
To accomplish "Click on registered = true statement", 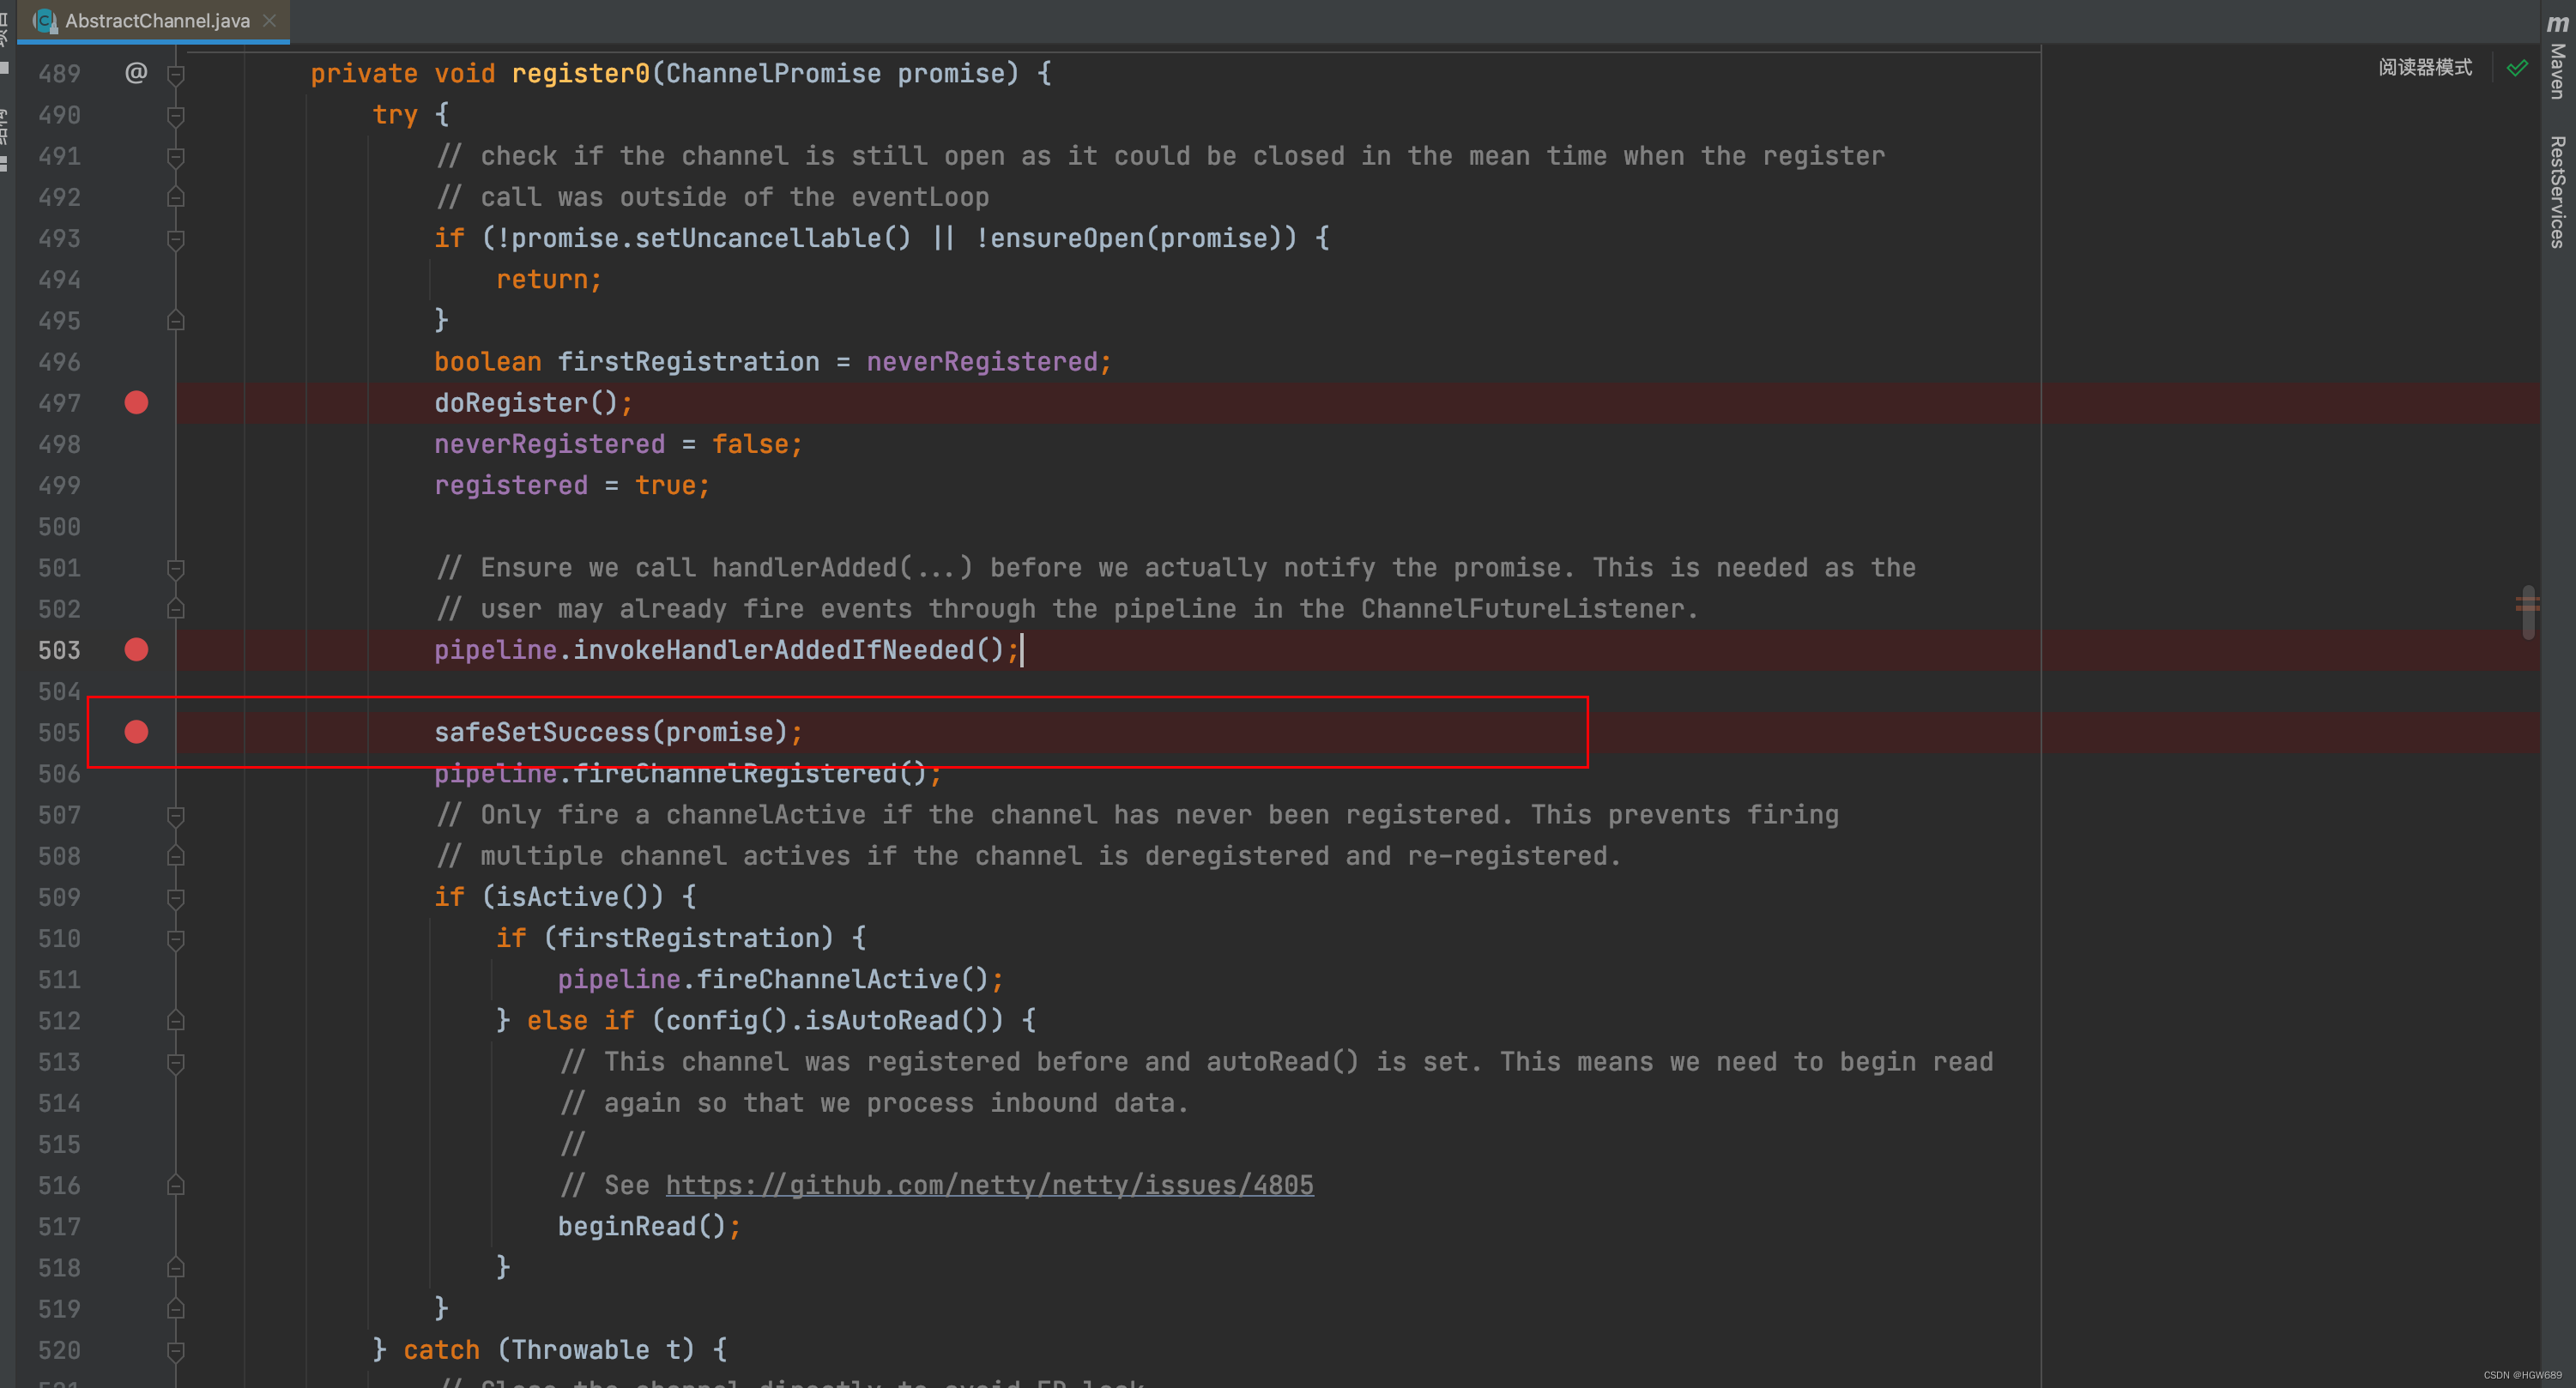I will (x=572, y=485).
